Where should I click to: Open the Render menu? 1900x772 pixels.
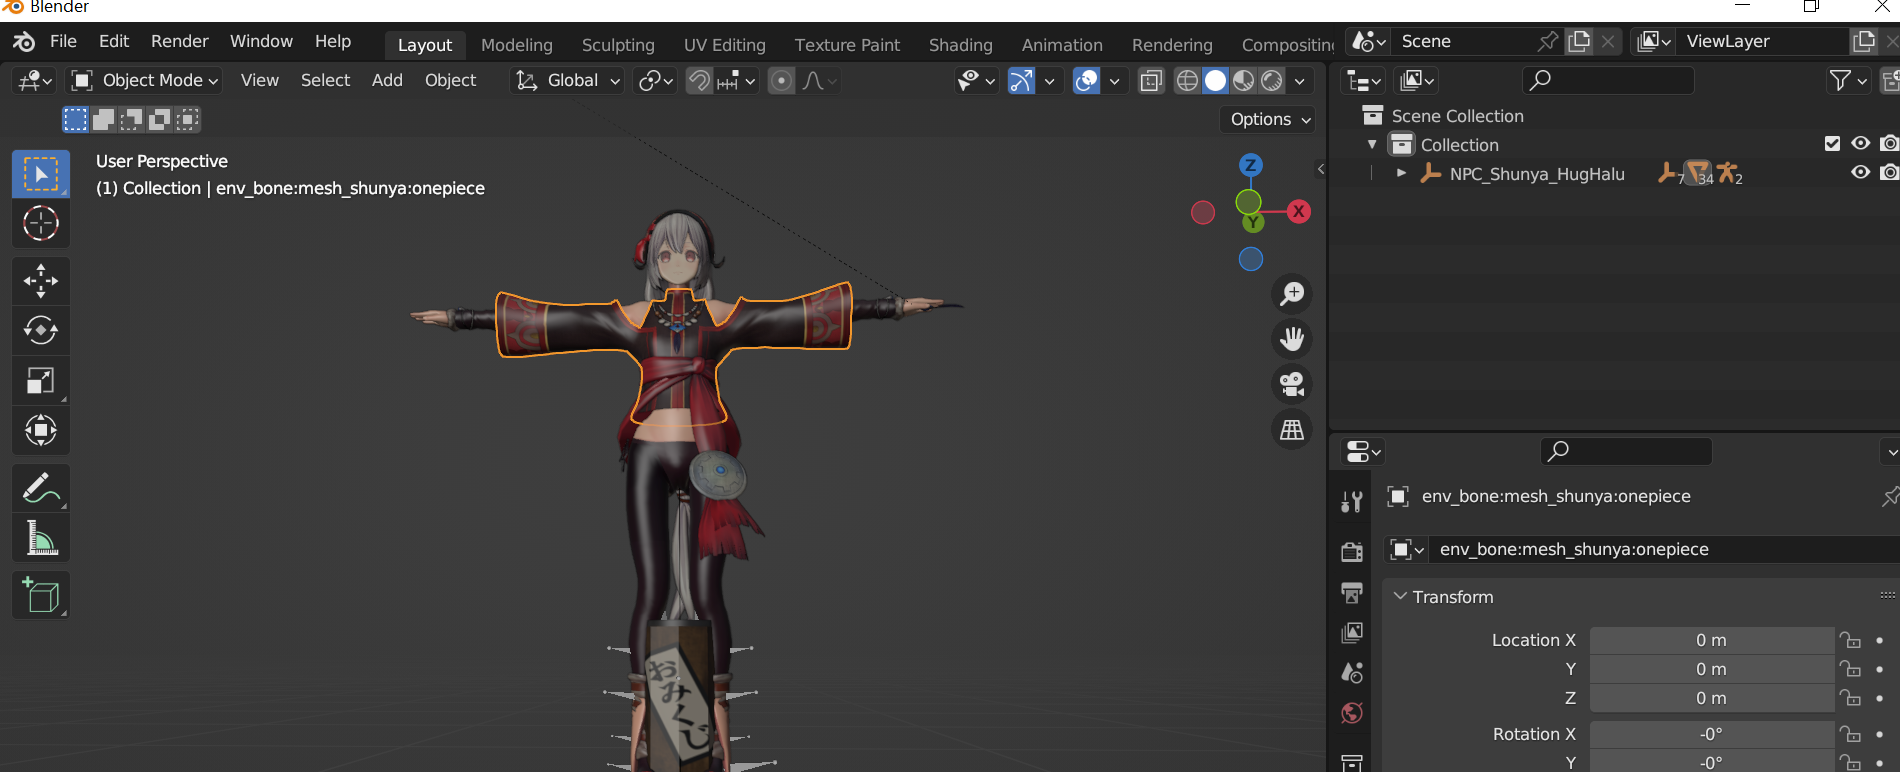[x=180, y=41]
